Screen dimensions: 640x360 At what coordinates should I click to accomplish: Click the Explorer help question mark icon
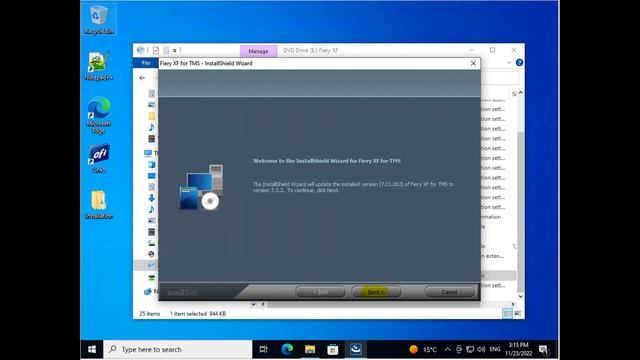click(519, 62)
